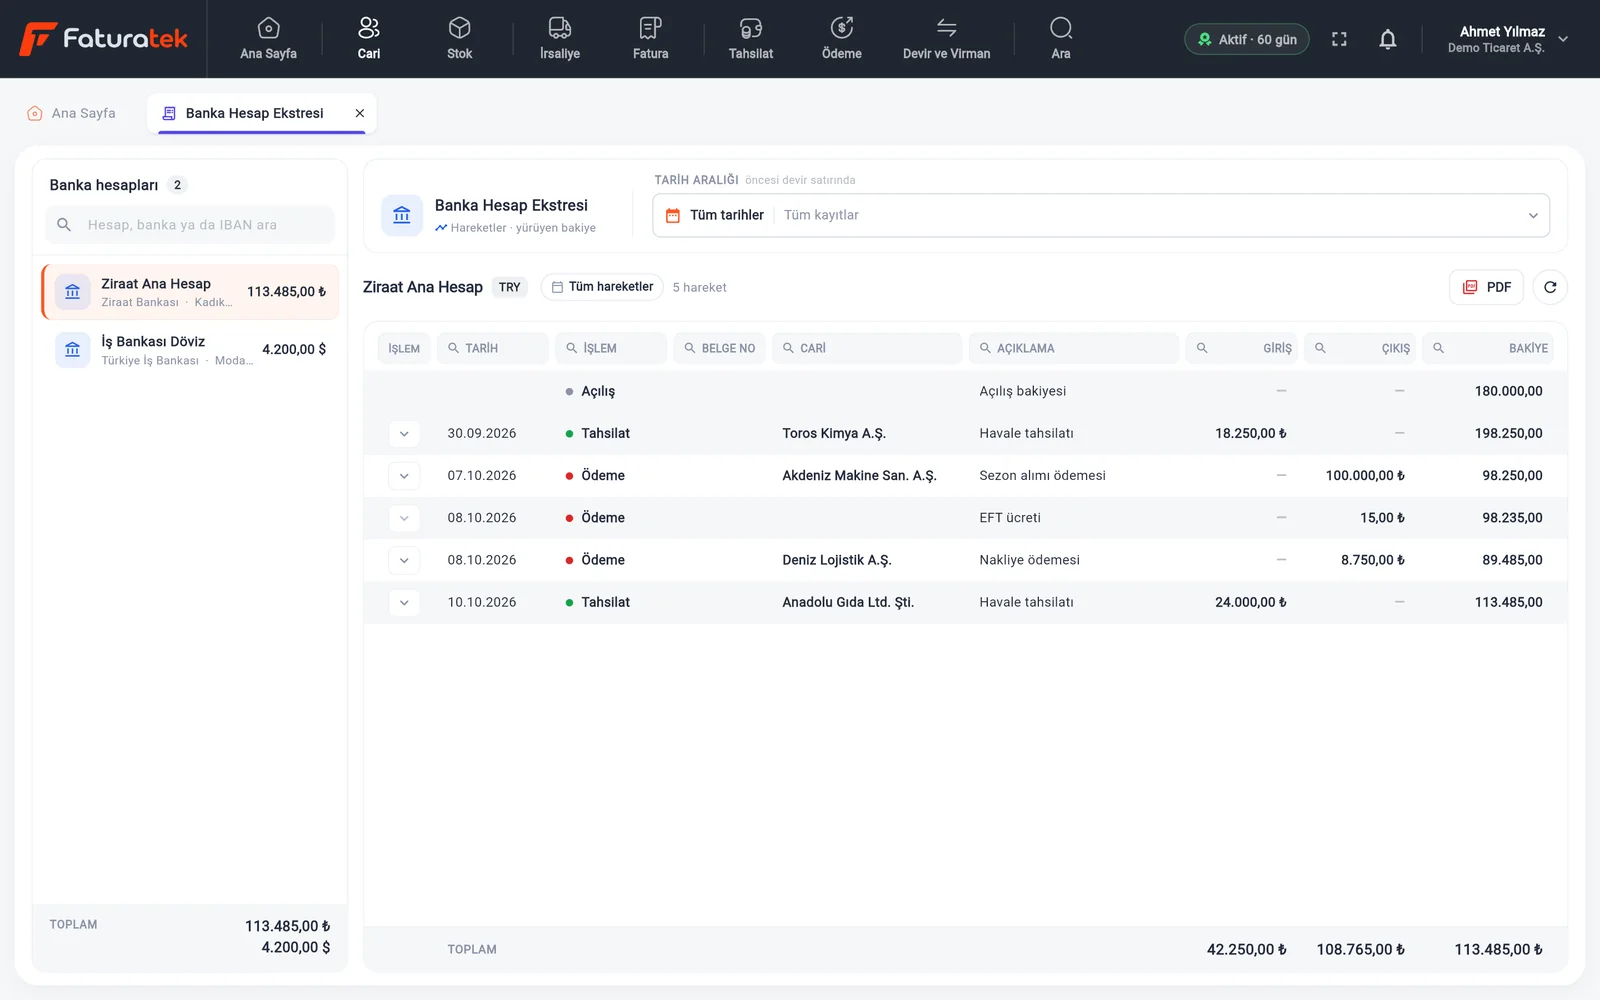This screenshot has width=1600, height=1000.
Task: Click the İŞLEM search column filter
Action: (611, 348)
